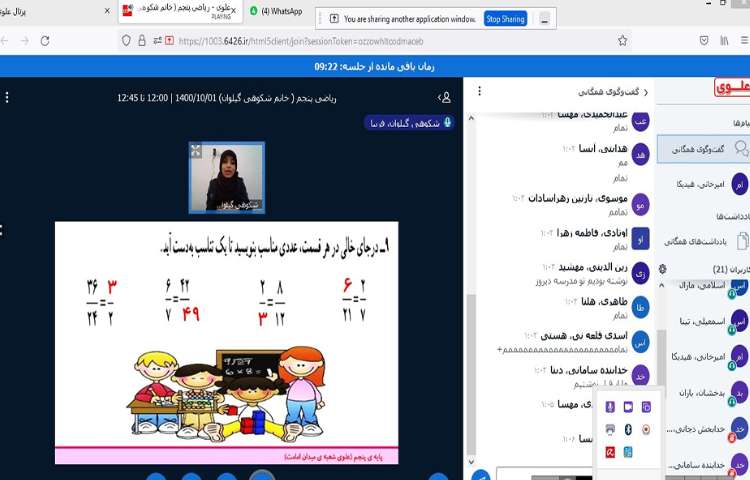This screenshot has height=480, width=750.
Task: Click the red Avira antivirus tray icon
Action: [x=610, y=452]
